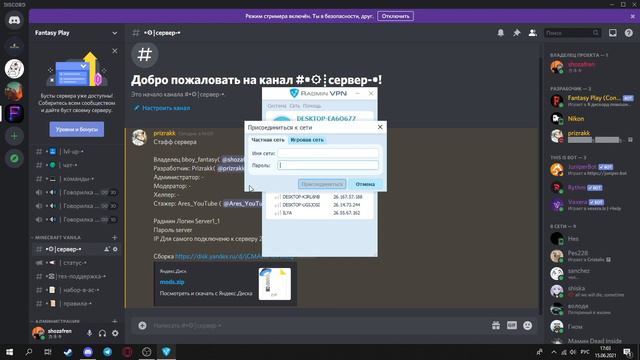Open the тех-поддержка channel

[76, 276]
